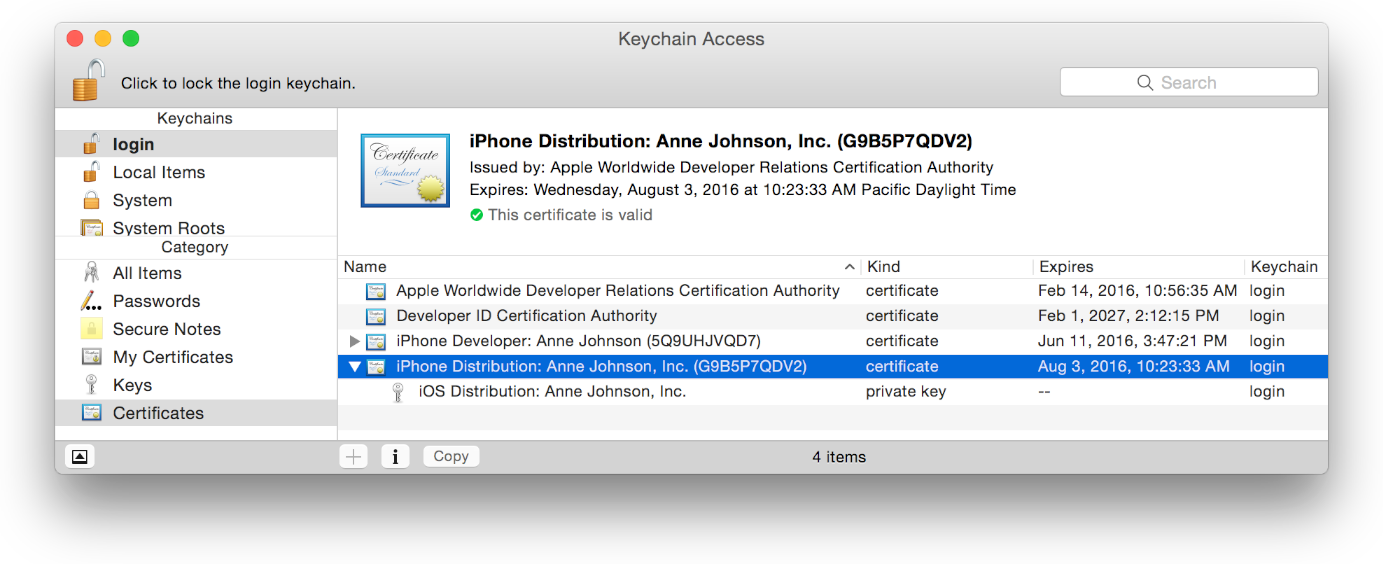The image size is (1383, 564).
Task: Click the My Certificates icon
Action: 91,357
